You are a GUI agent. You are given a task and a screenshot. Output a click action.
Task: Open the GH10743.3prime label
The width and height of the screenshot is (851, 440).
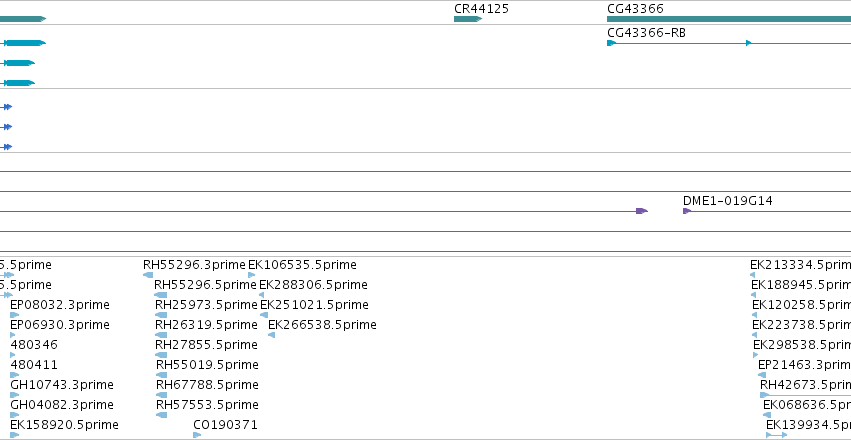tap(62, 385)
